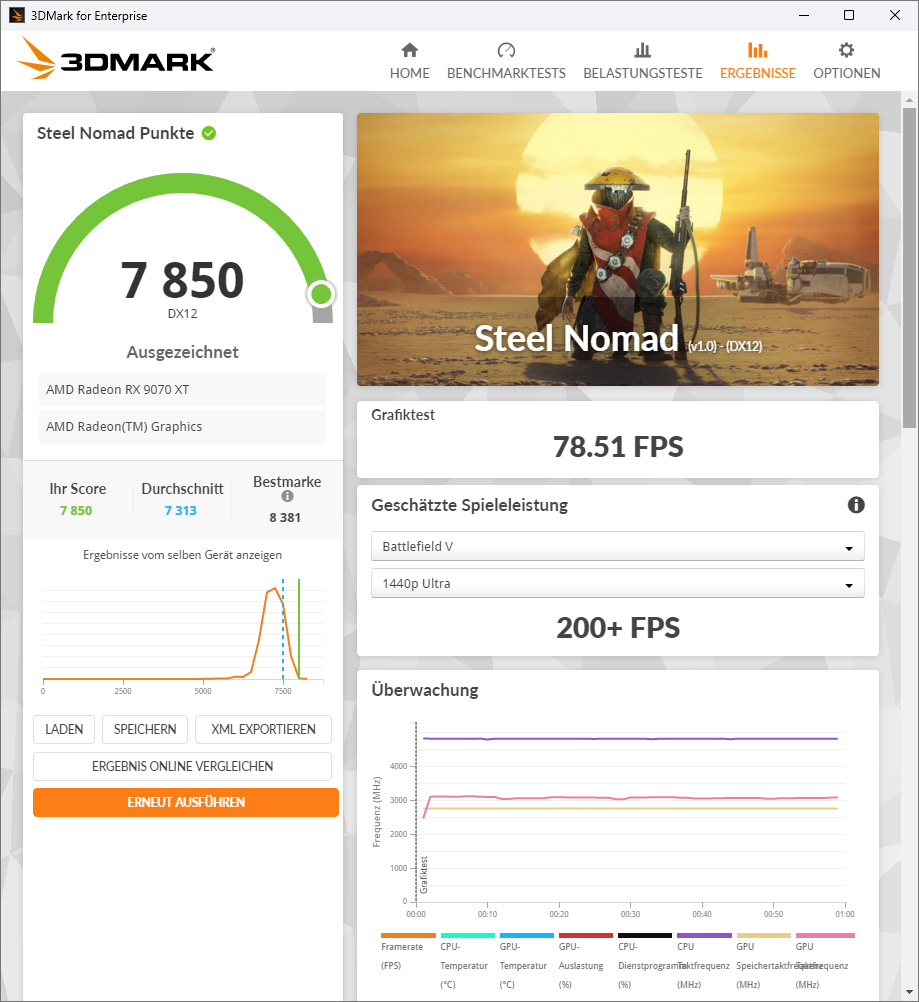Open the Home tab
This screenshot has width=919, height=1002.
pyautogui.click(x=410, y=61)
